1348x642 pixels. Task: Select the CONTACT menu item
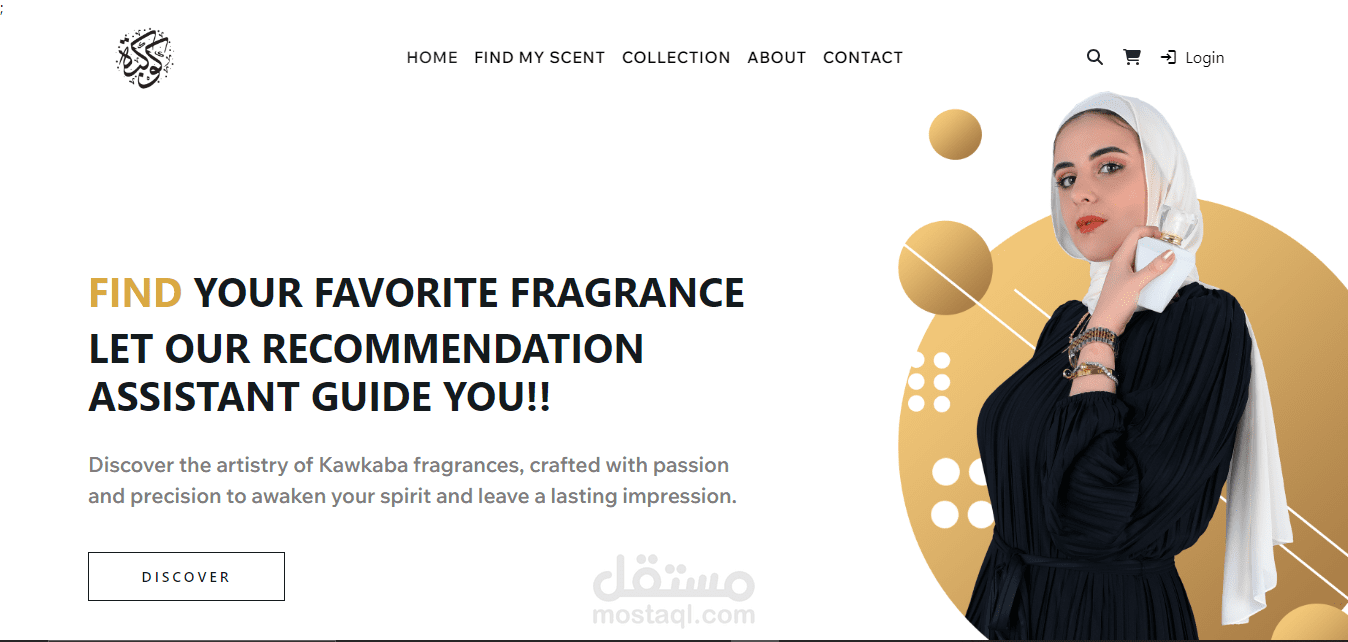click(863, 58)
